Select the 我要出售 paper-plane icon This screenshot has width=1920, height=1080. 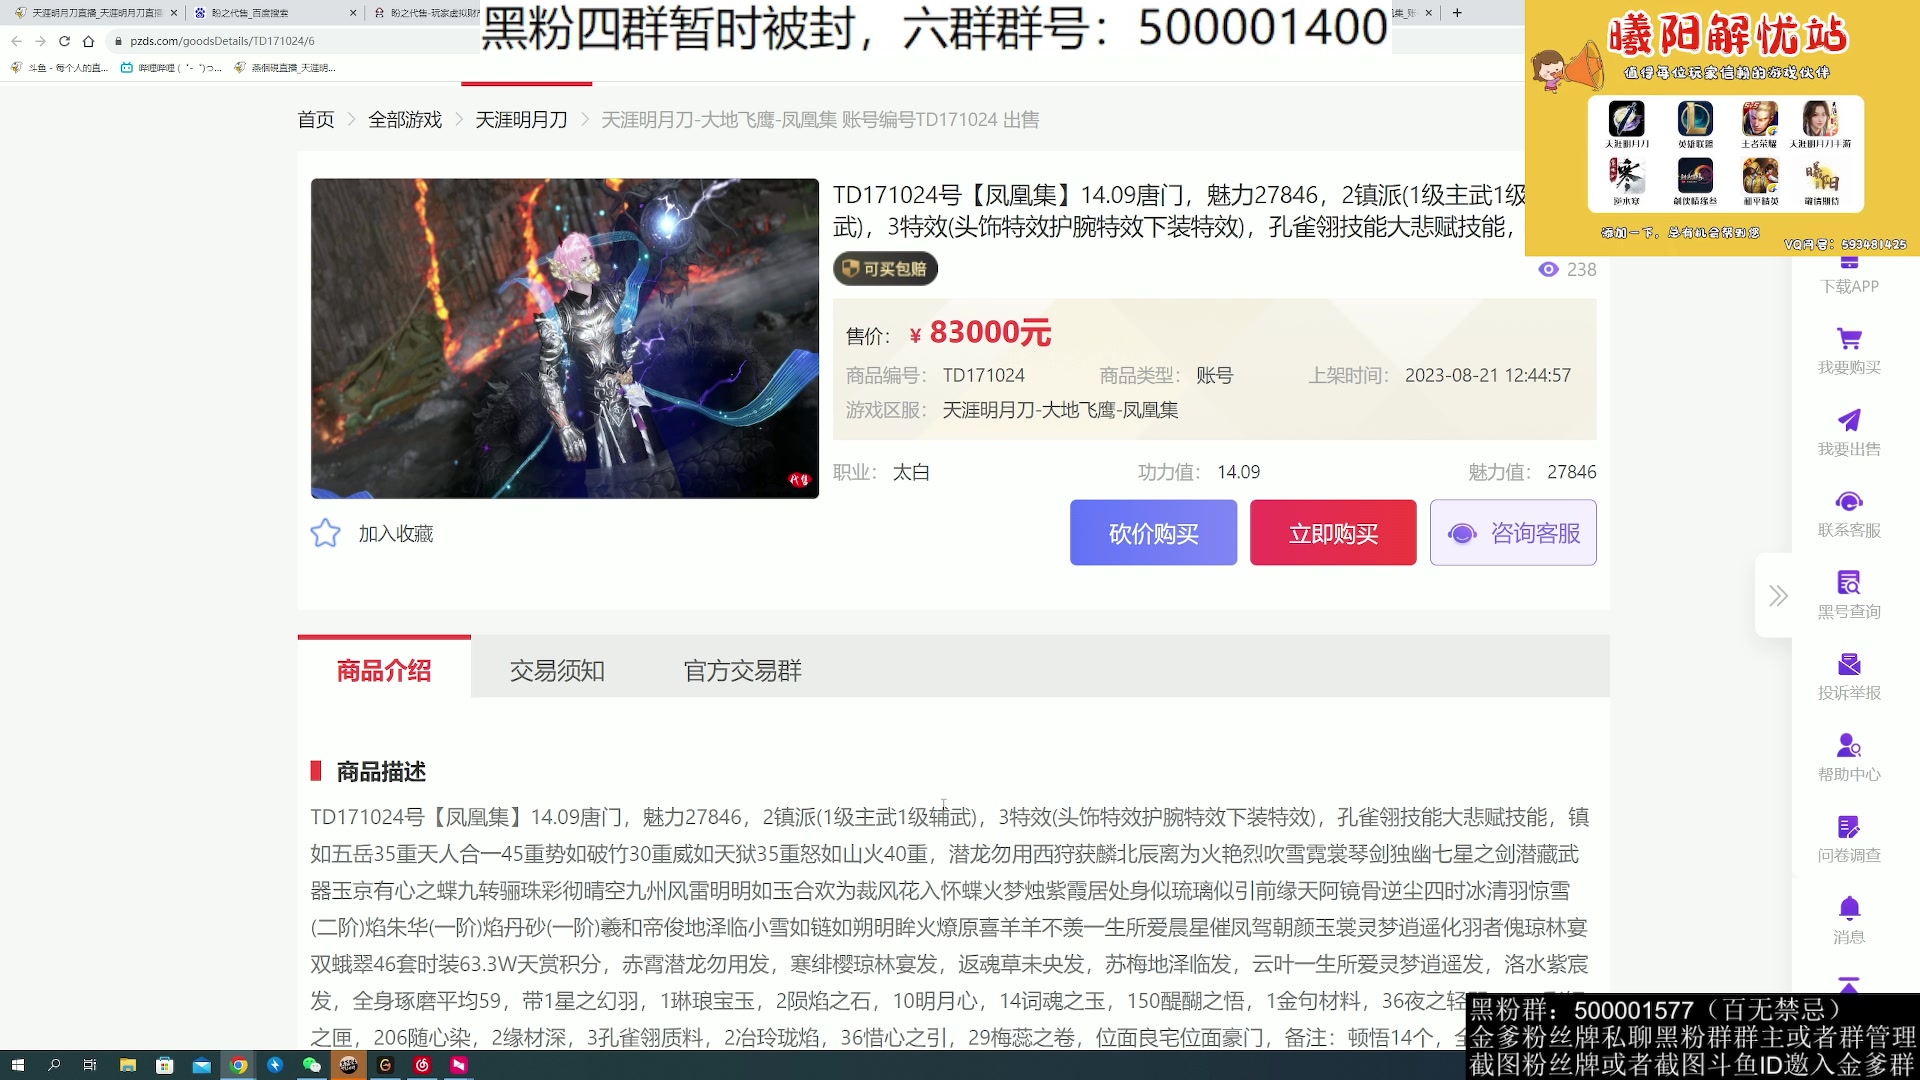pyautogui.click(x=1851, y=418)
